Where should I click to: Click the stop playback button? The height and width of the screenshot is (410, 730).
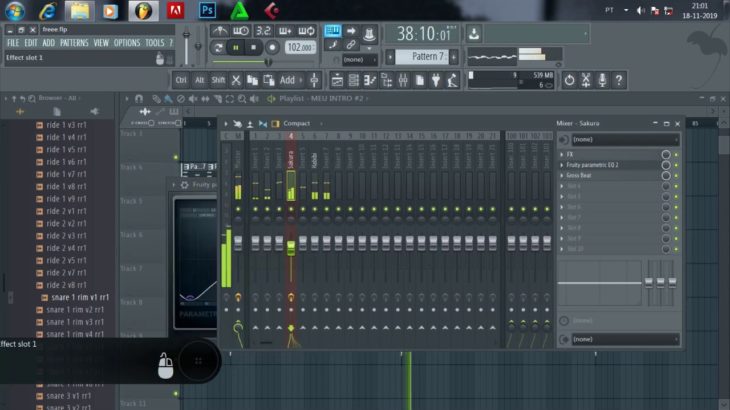(x=253, y=47)
